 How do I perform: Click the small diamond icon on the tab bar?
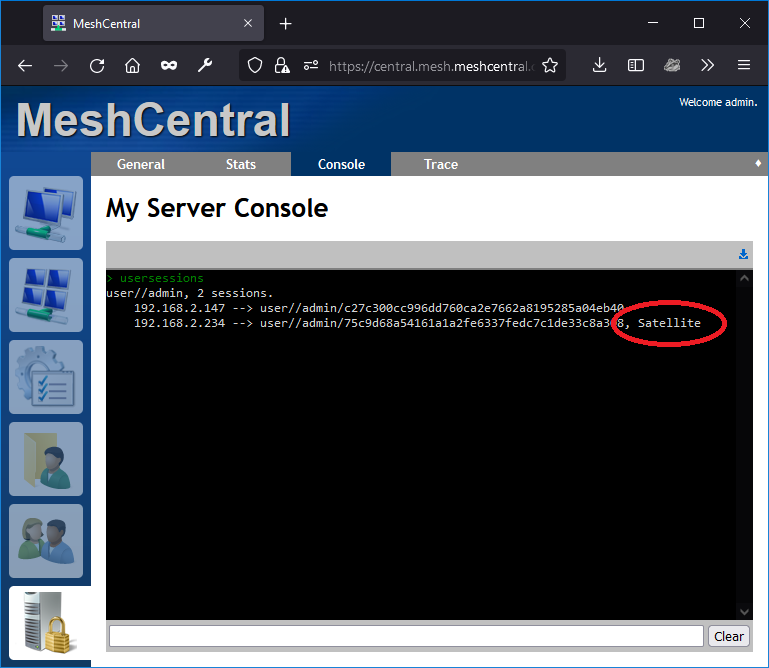click(x=758, y=163)
